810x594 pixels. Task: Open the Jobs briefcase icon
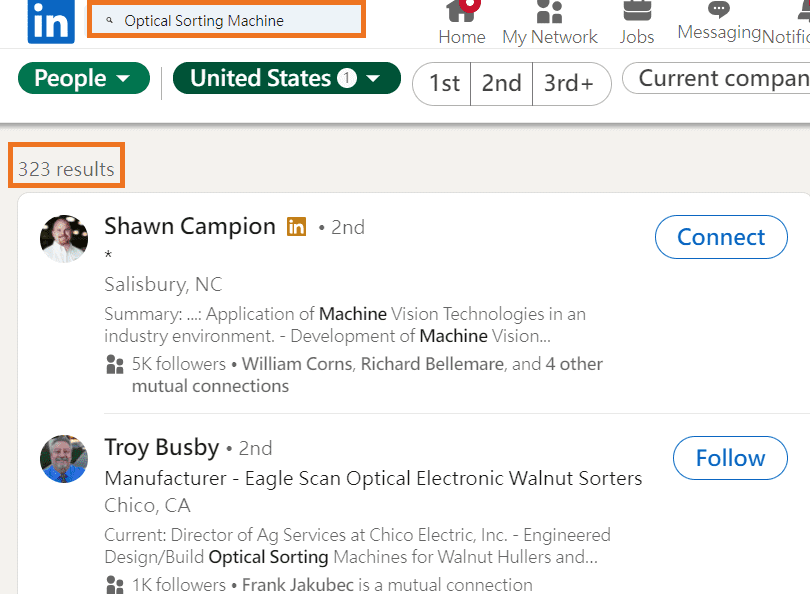[x=637, y=11]
